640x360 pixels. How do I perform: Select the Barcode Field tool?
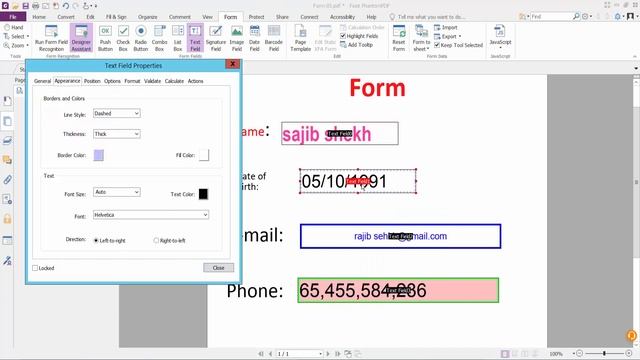(x=274, y=38)
